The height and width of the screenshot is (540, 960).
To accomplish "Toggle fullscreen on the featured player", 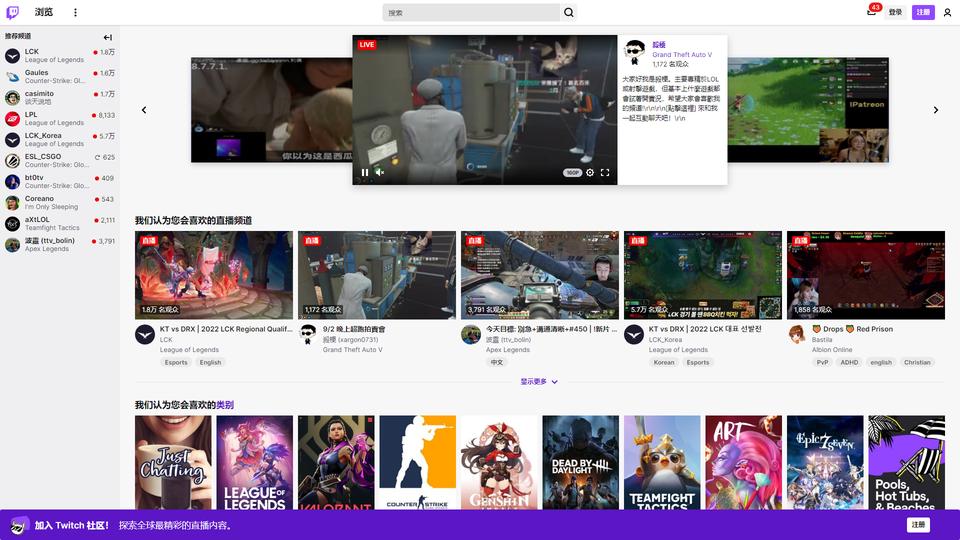I will [x=605, y=173].
